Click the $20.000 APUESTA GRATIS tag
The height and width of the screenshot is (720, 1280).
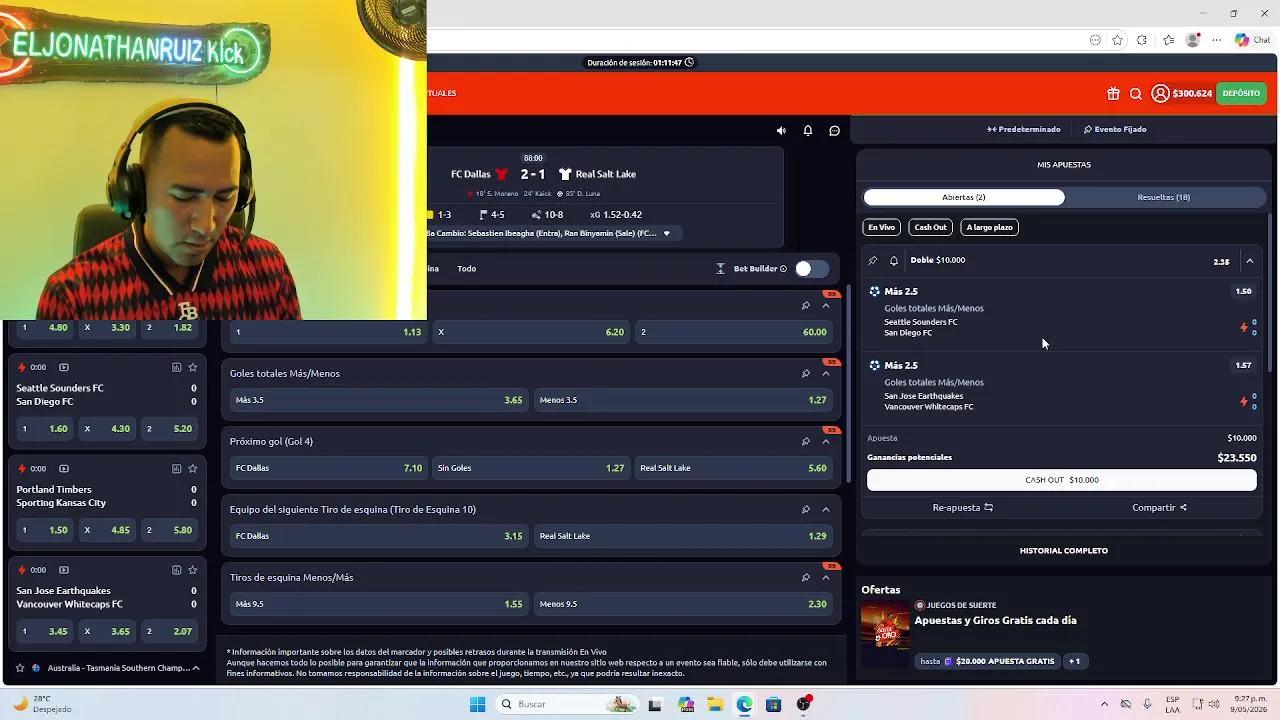(988, 661)
